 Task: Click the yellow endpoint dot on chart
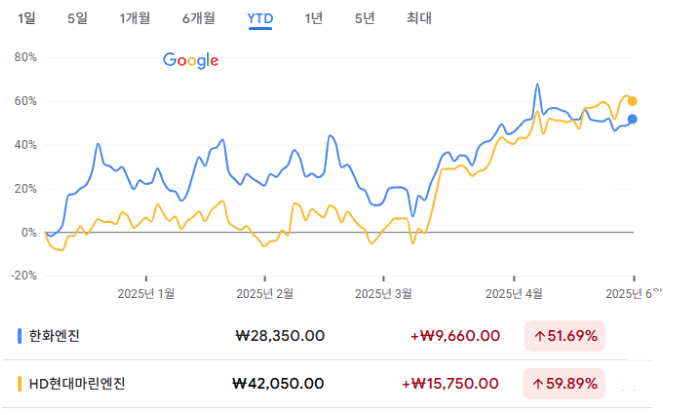point(632,101)
